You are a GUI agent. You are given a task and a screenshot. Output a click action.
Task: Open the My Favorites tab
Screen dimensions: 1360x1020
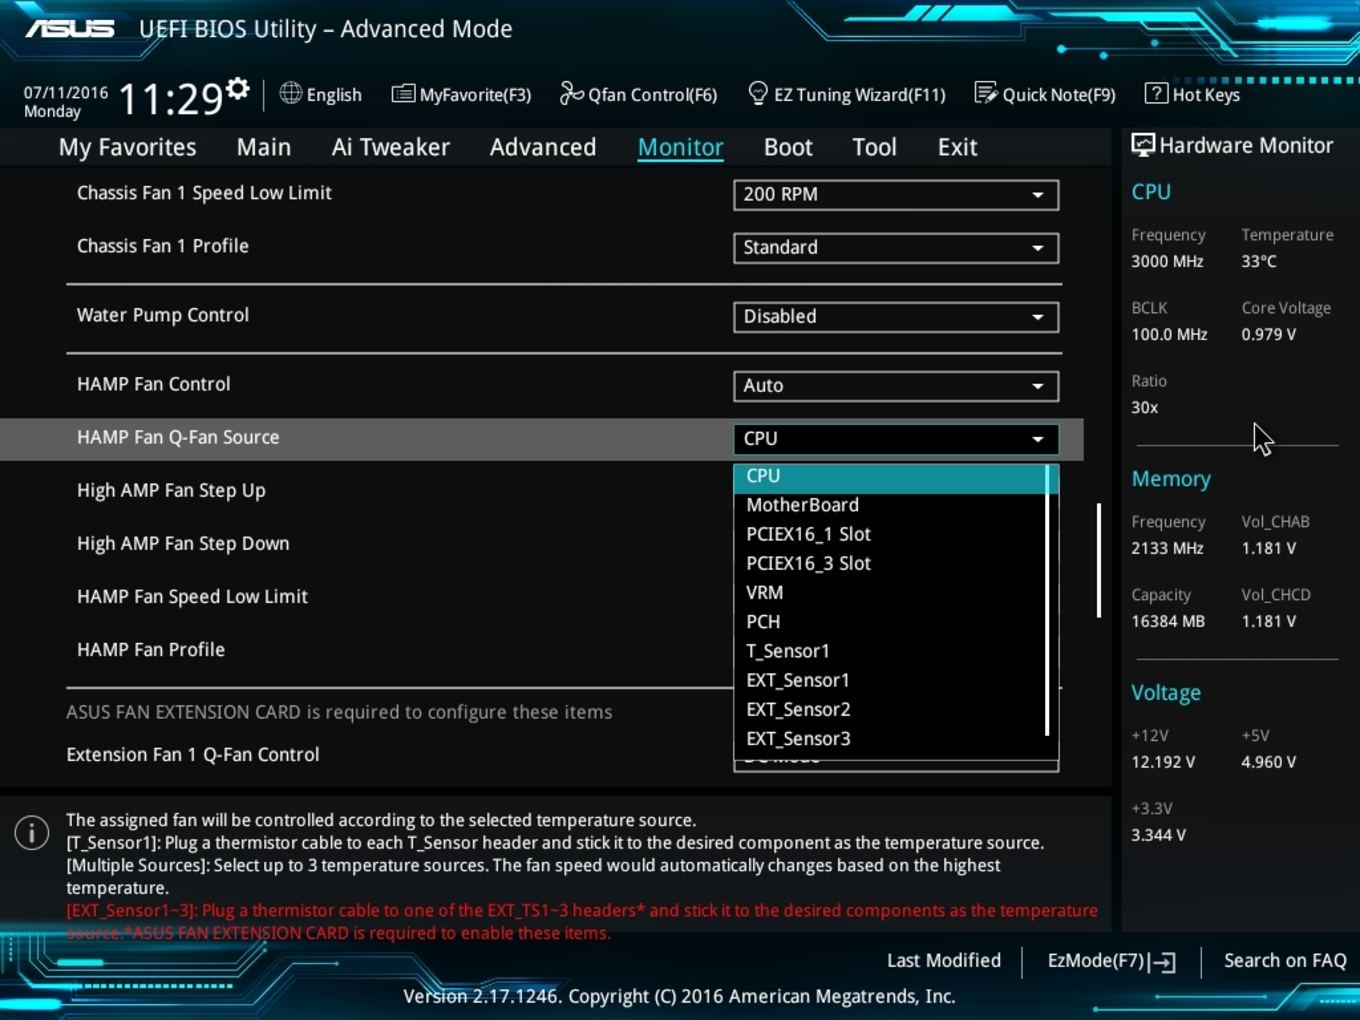pos(127,147)
